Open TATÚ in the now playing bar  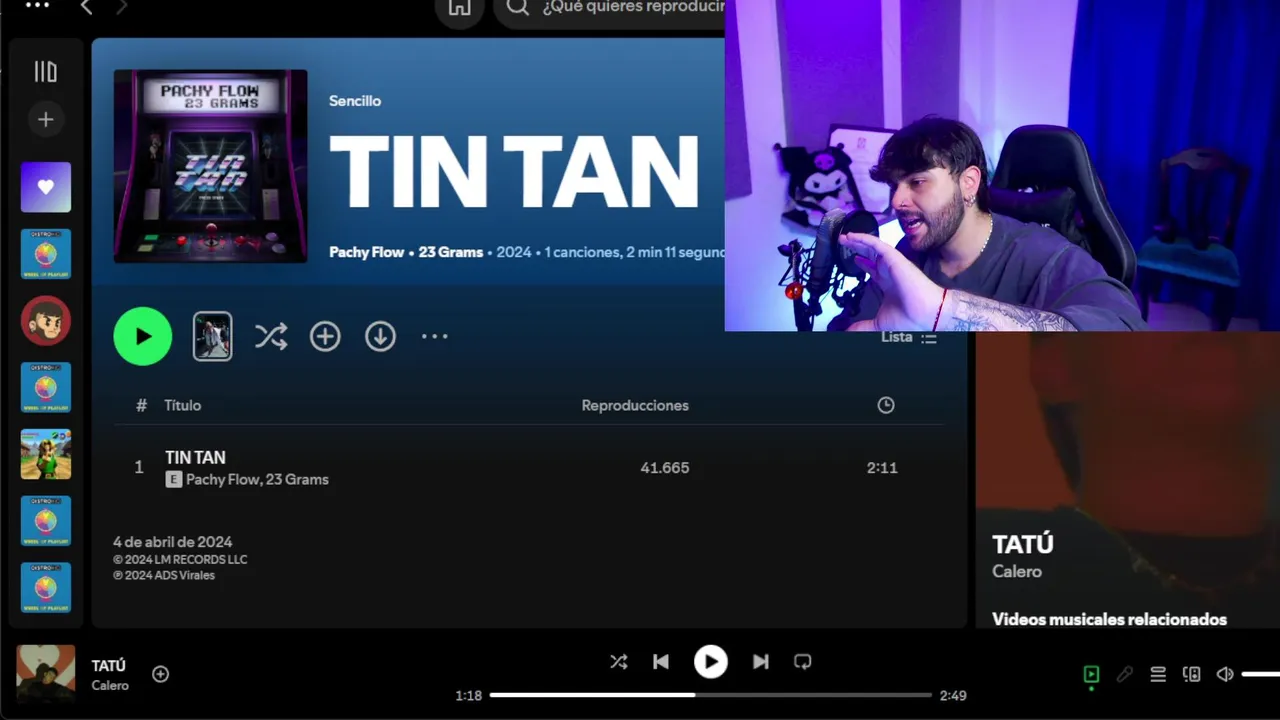coord(109,665)
